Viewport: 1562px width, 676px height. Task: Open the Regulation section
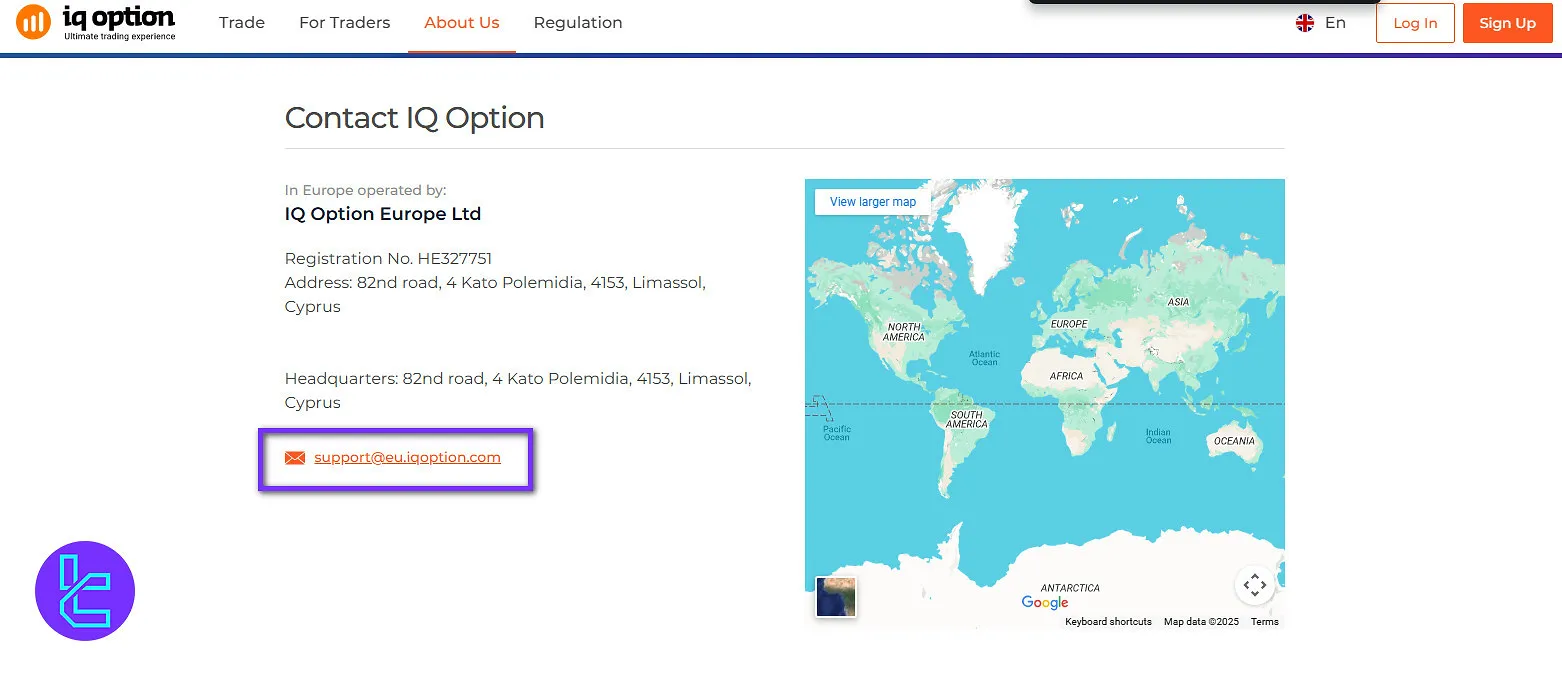click(577, 22)
